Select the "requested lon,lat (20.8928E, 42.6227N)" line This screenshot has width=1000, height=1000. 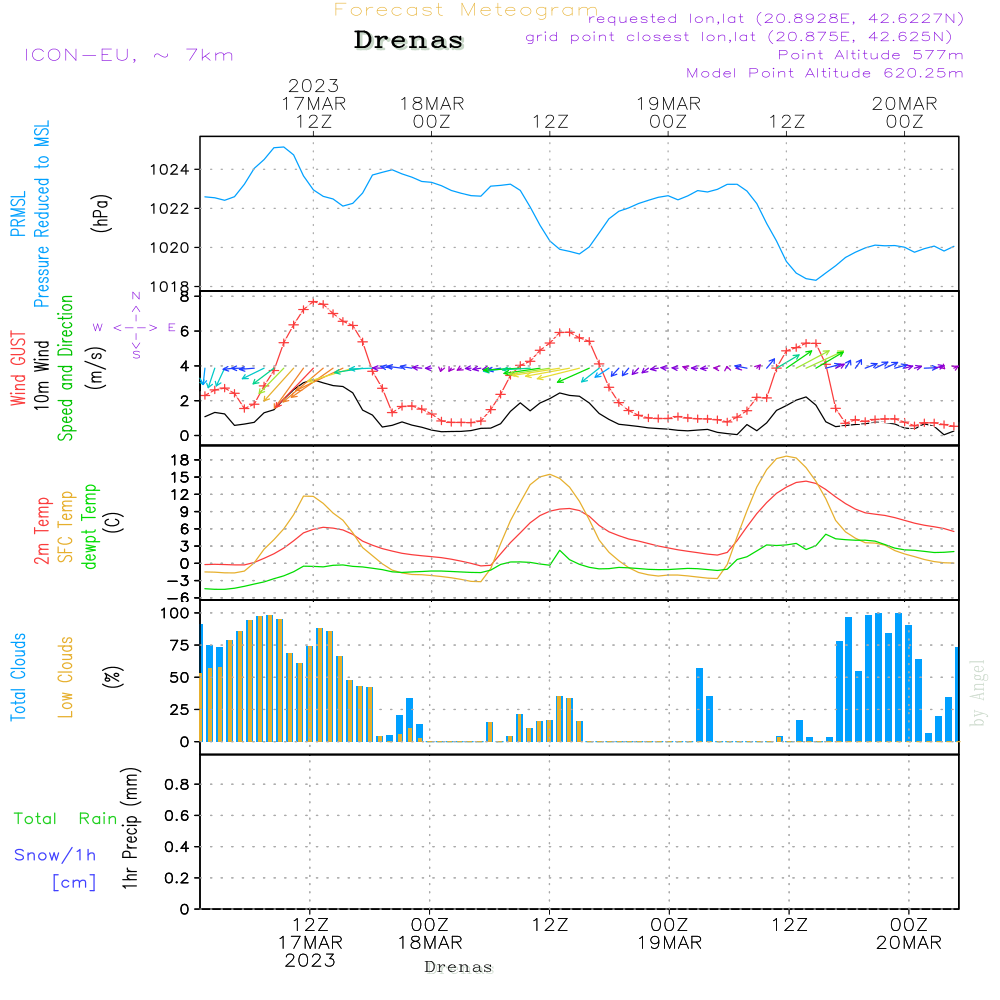click(x=776, y=18)
